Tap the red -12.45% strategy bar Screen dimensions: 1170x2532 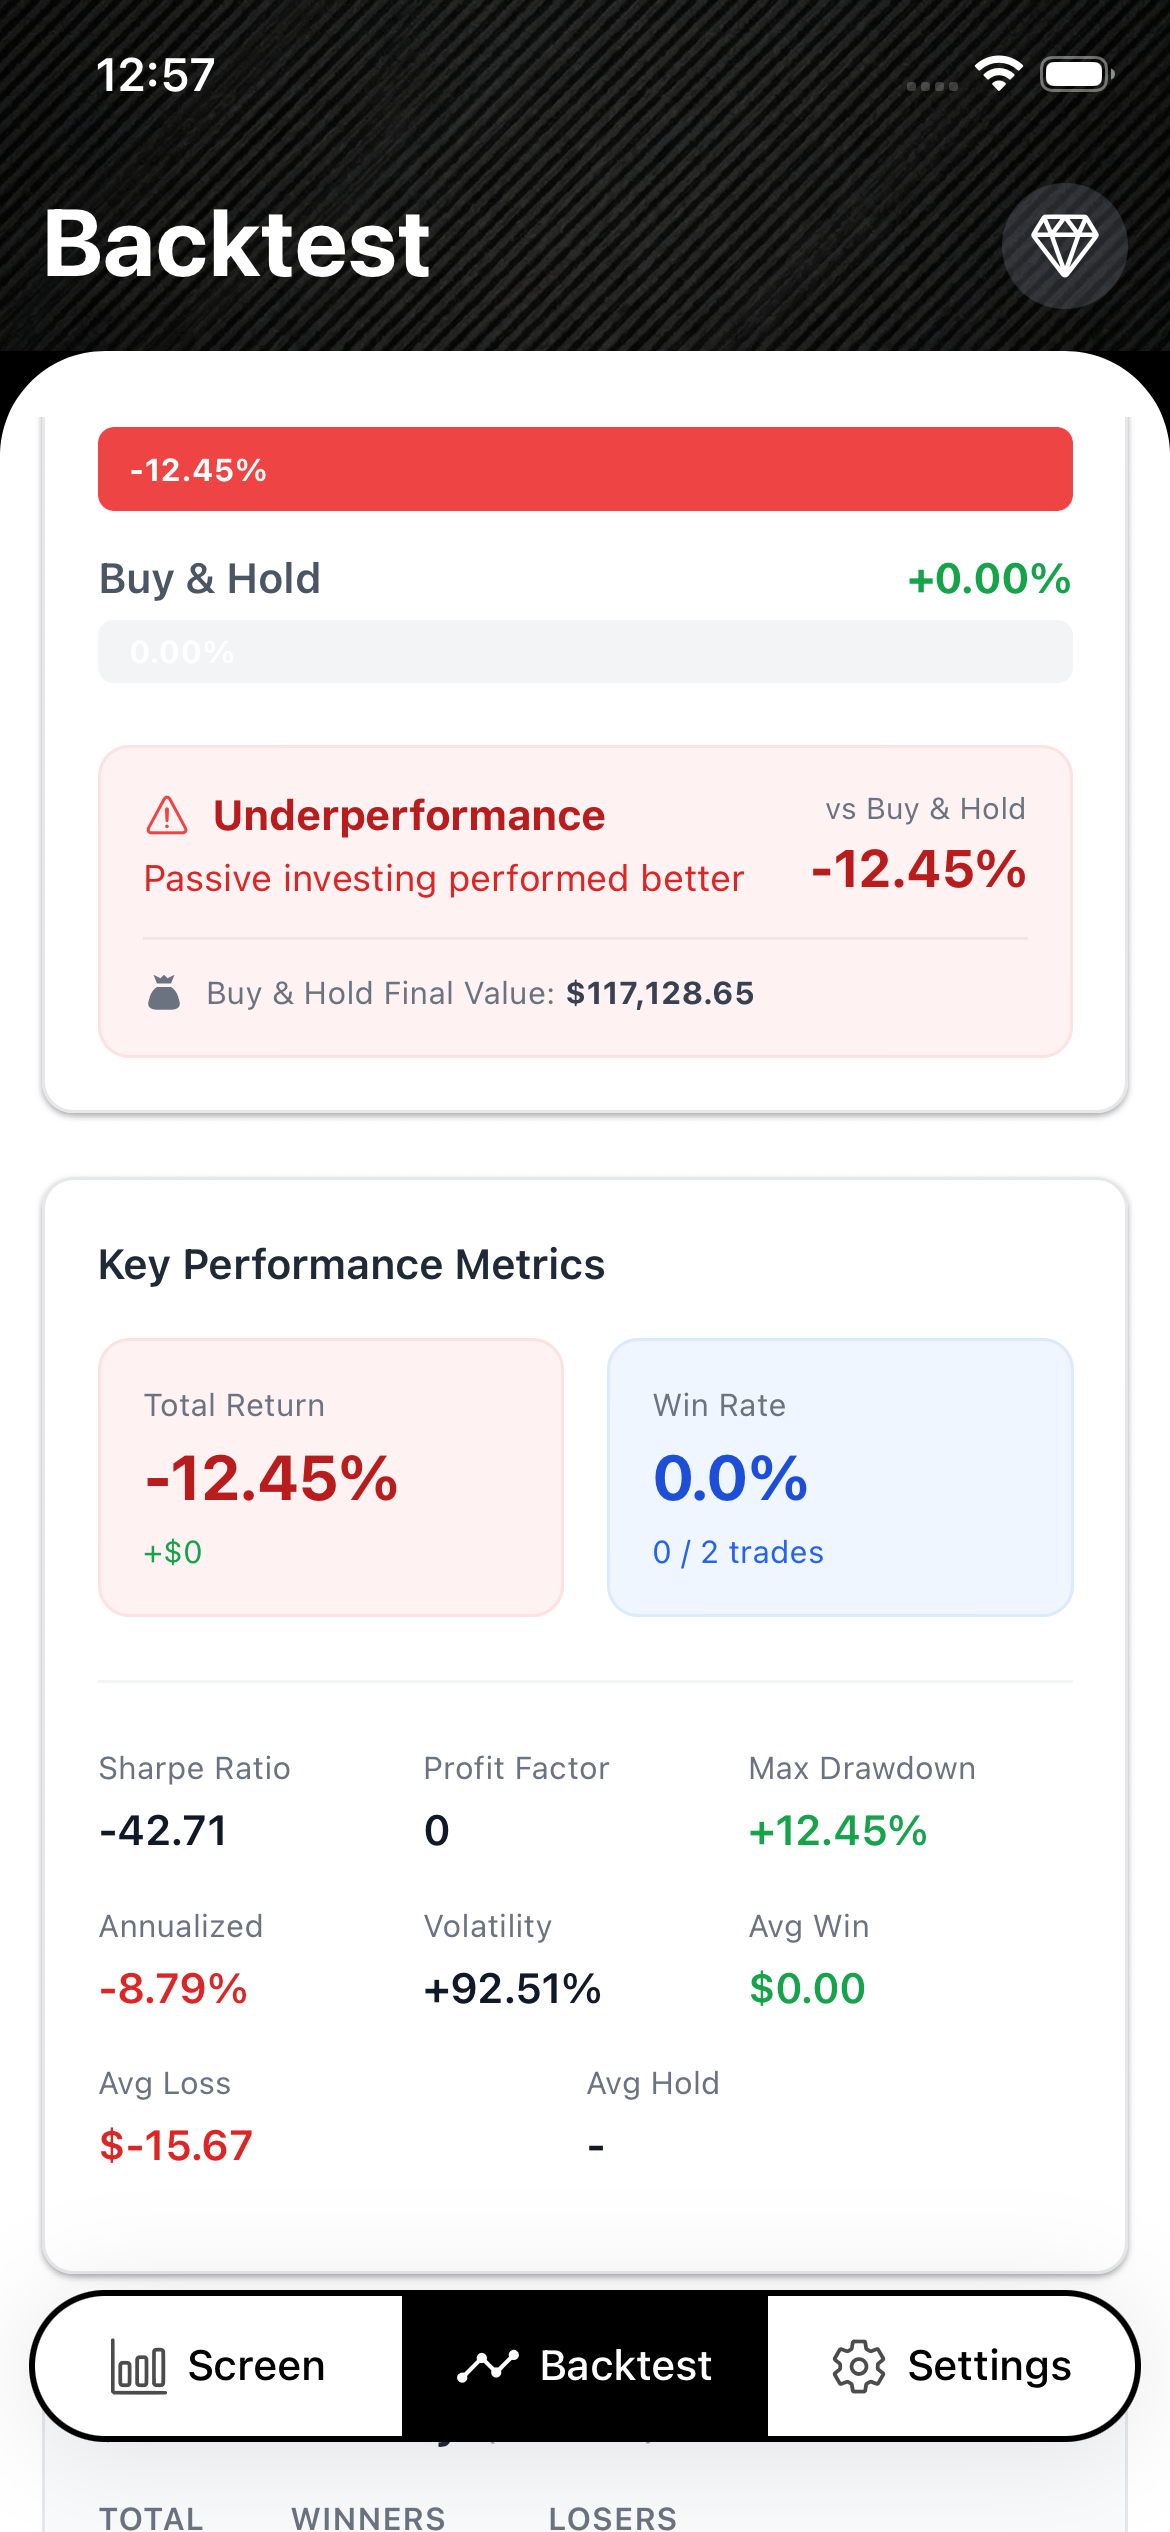[x=585, y=469]
